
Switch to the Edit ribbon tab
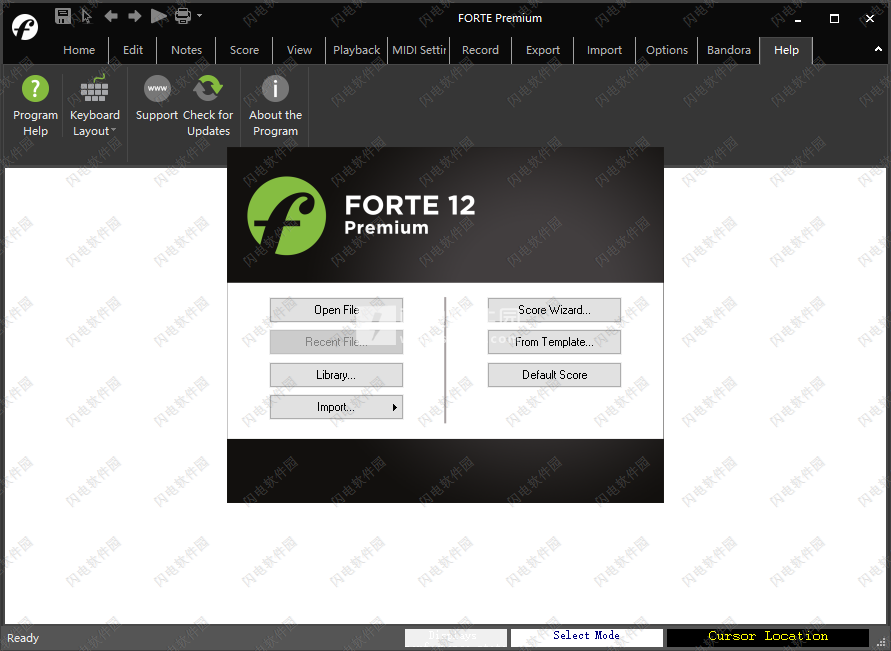click(x=132, y=50)
